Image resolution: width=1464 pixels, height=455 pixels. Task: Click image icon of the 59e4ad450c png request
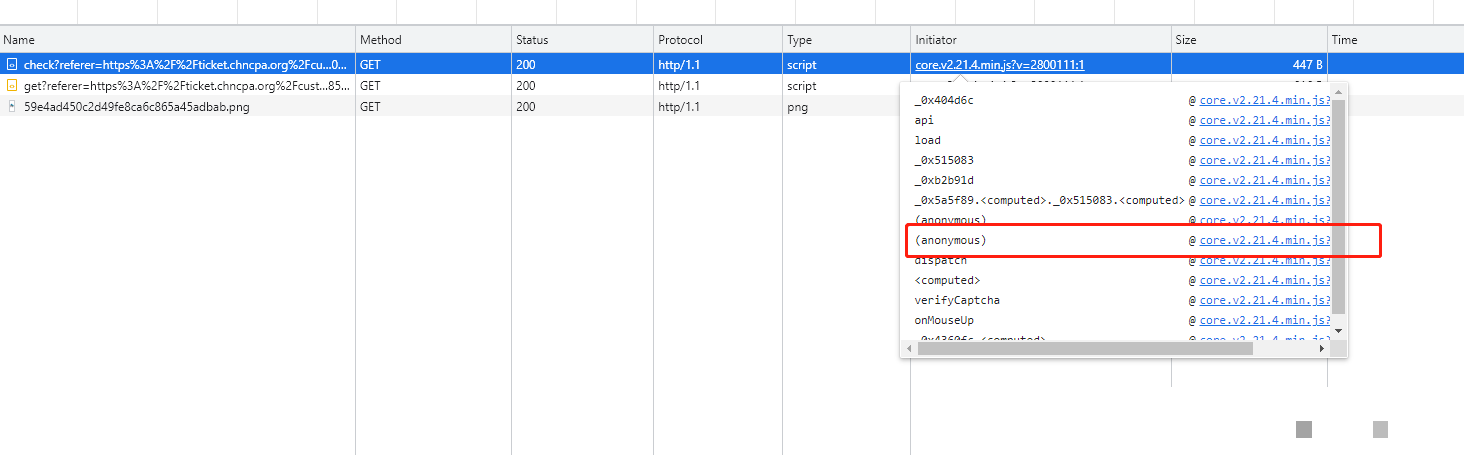12,107
